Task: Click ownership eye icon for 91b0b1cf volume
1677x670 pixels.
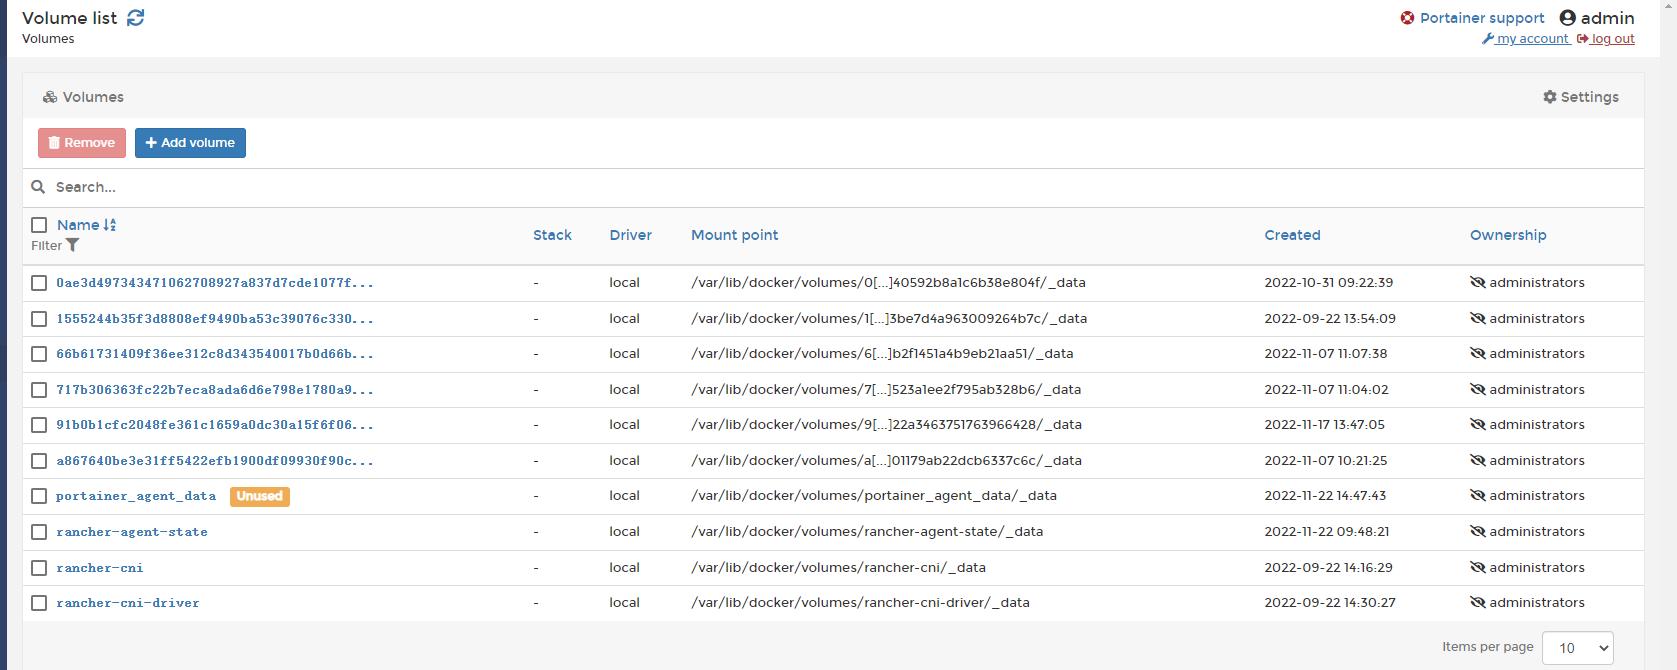Action: click(x=1477, y=425)
